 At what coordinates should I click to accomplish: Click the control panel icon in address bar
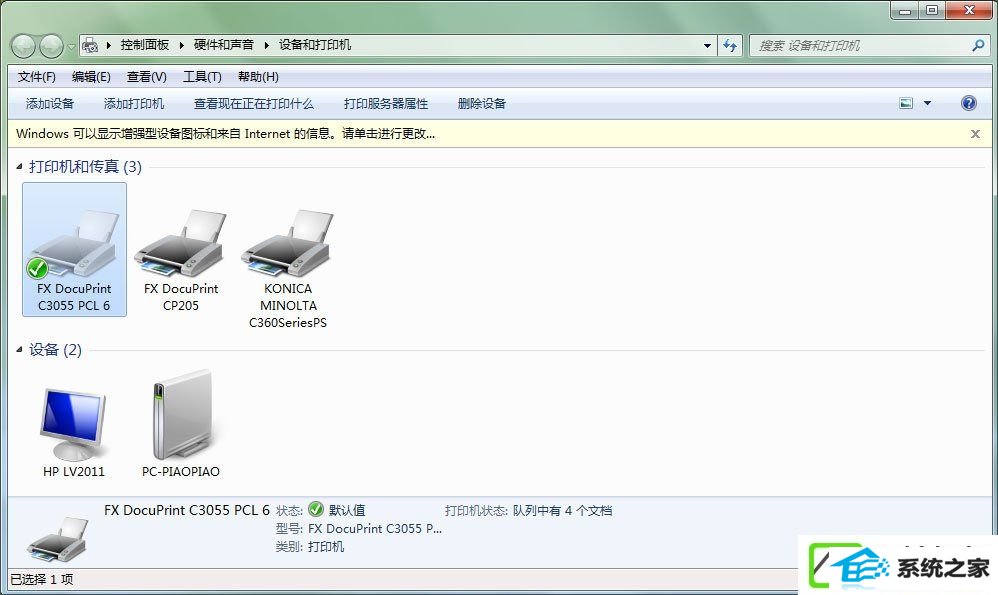click(90, 45)
